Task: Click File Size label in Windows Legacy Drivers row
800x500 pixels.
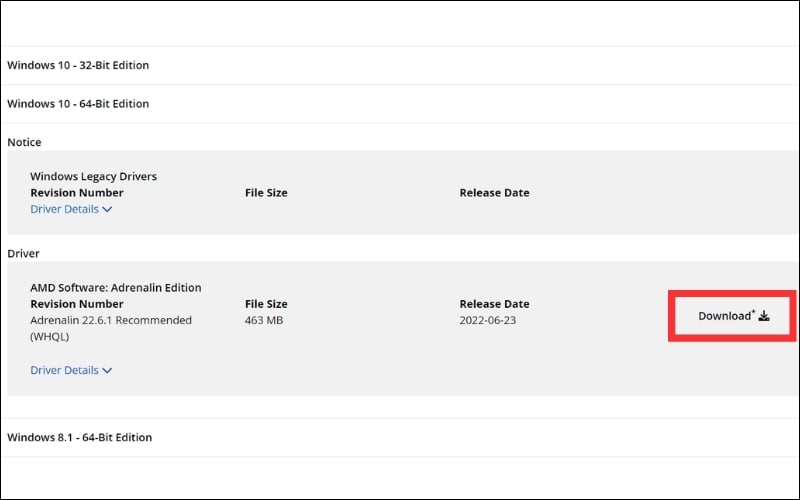Action: [266, 193]
